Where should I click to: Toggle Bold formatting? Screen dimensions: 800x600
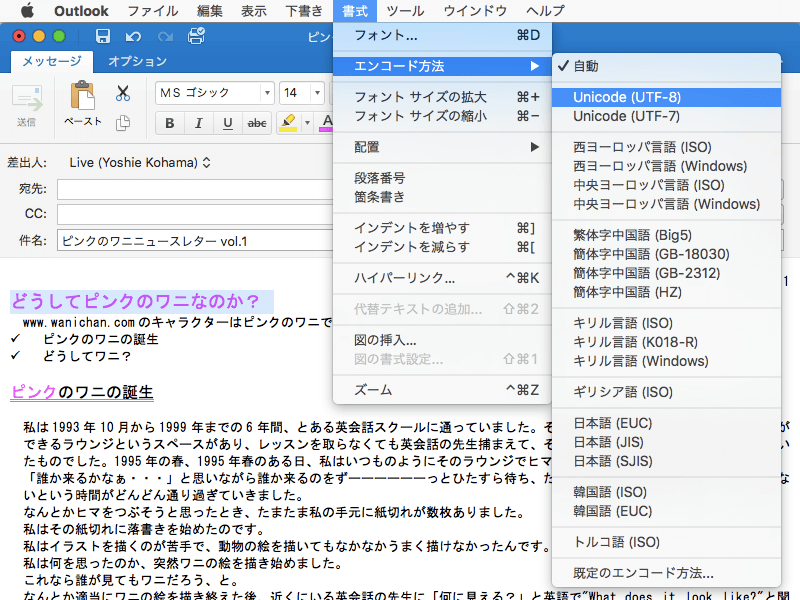[x=170, y=123]
